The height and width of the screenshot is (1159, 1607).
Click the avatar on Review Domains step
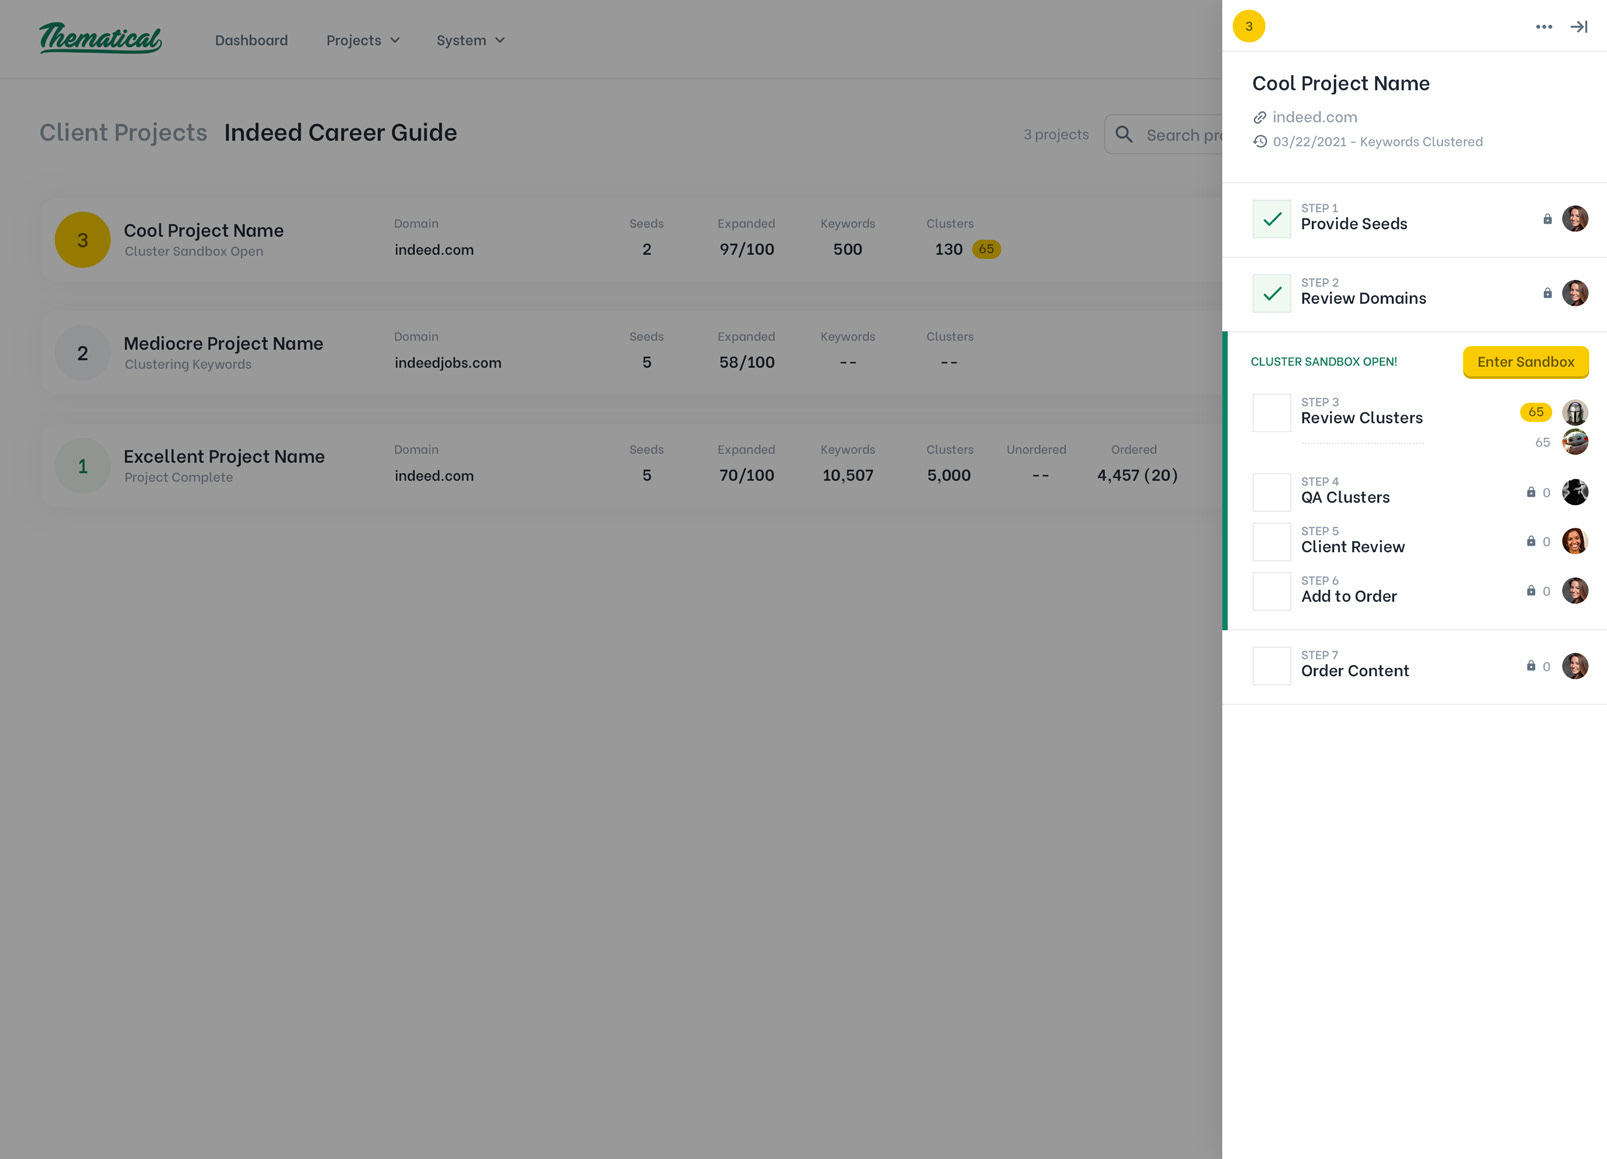(1575, 293)
